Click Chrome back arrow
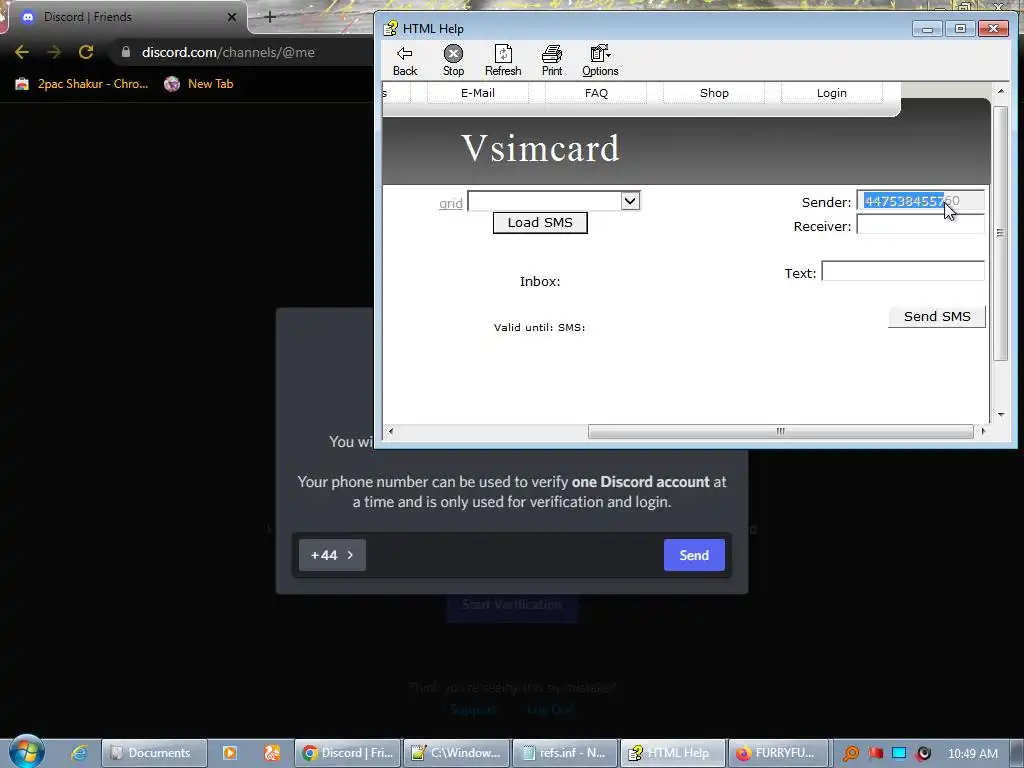The height and width of the screenshot is (768, 1024). tap(22, 52)
